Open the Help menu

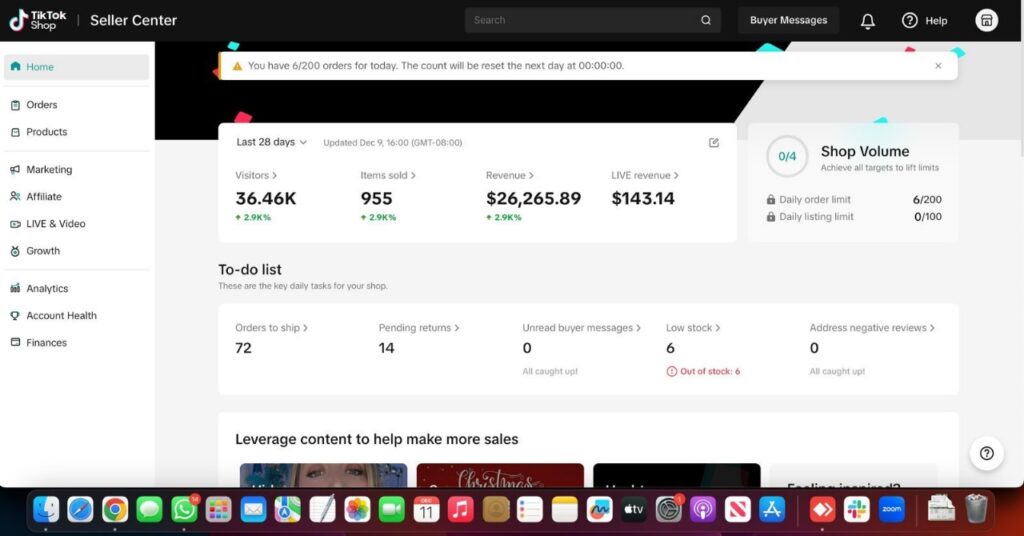click(x=924, y=20)
